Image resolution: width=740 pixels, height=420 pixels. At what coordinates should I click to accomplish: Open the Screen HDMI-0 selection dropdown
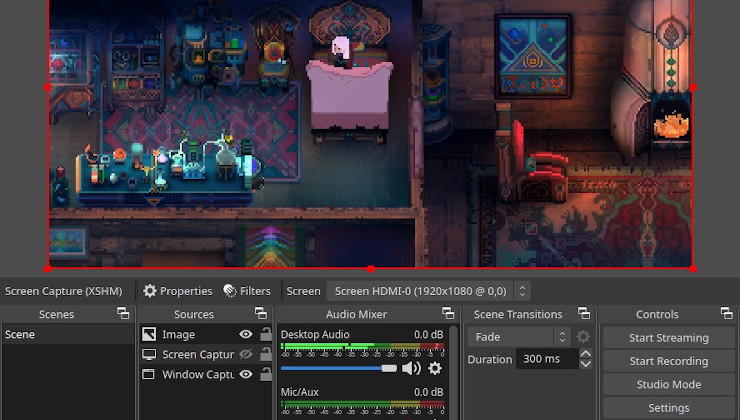[x=429, y=291]
